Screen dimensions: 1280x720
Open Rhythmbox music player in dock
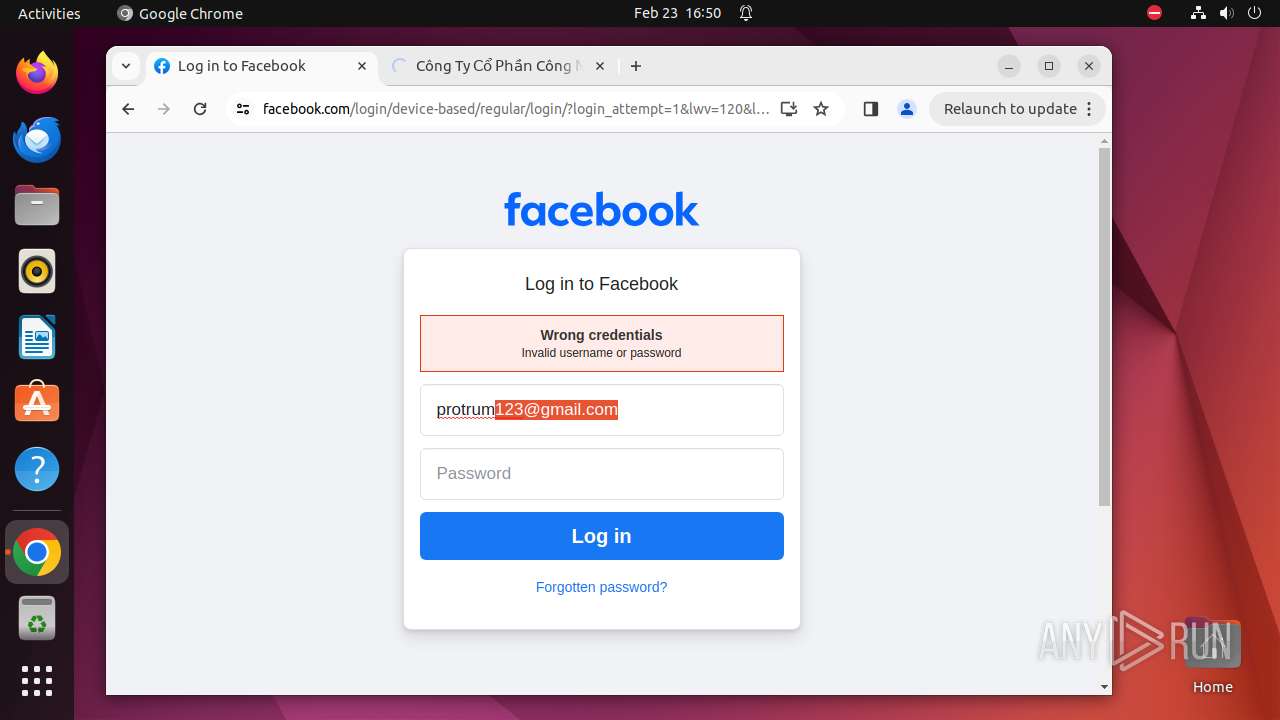tap(37, 271)
